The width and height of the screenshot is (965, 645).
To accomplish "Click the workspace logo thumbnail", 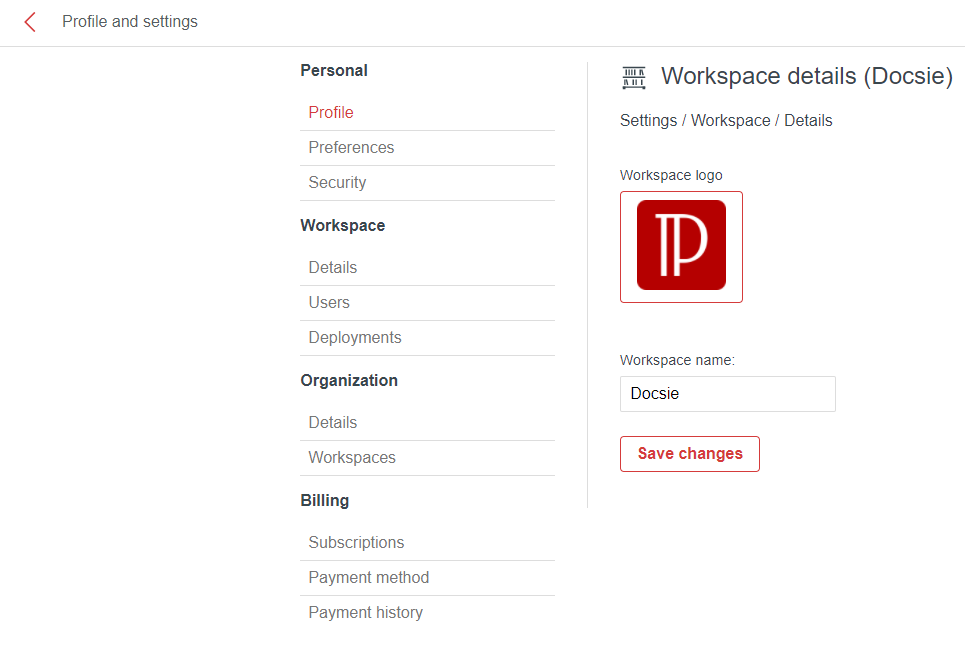I will (x=681, y=247).
